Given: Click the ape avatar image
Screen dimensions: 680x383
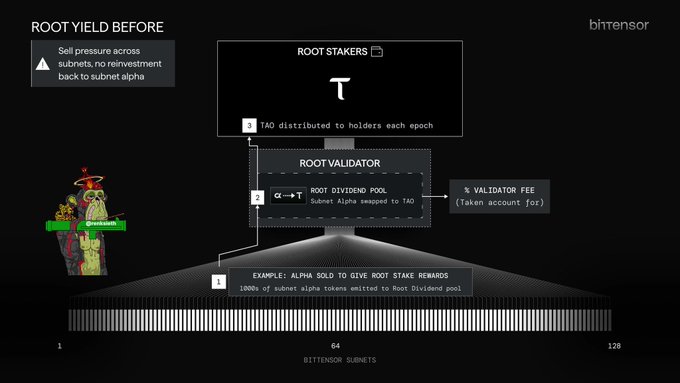Looking at the screenshot, I should tap(86, 221).
